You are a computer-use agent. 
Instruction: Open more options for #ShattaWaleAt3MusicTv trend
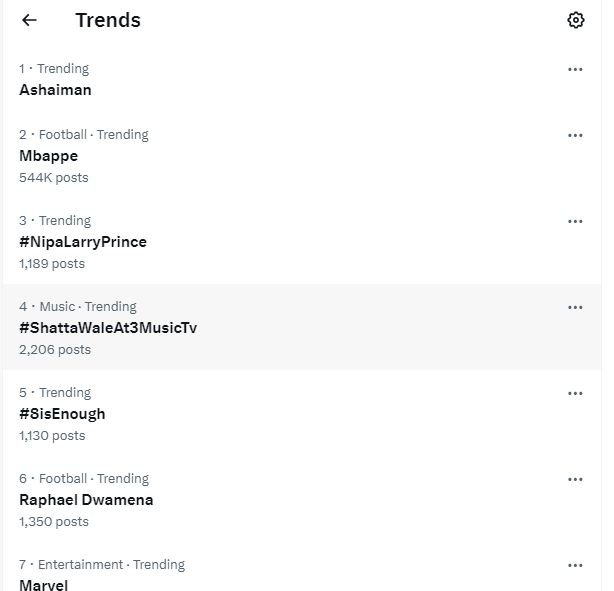click(x=575, y=307)
